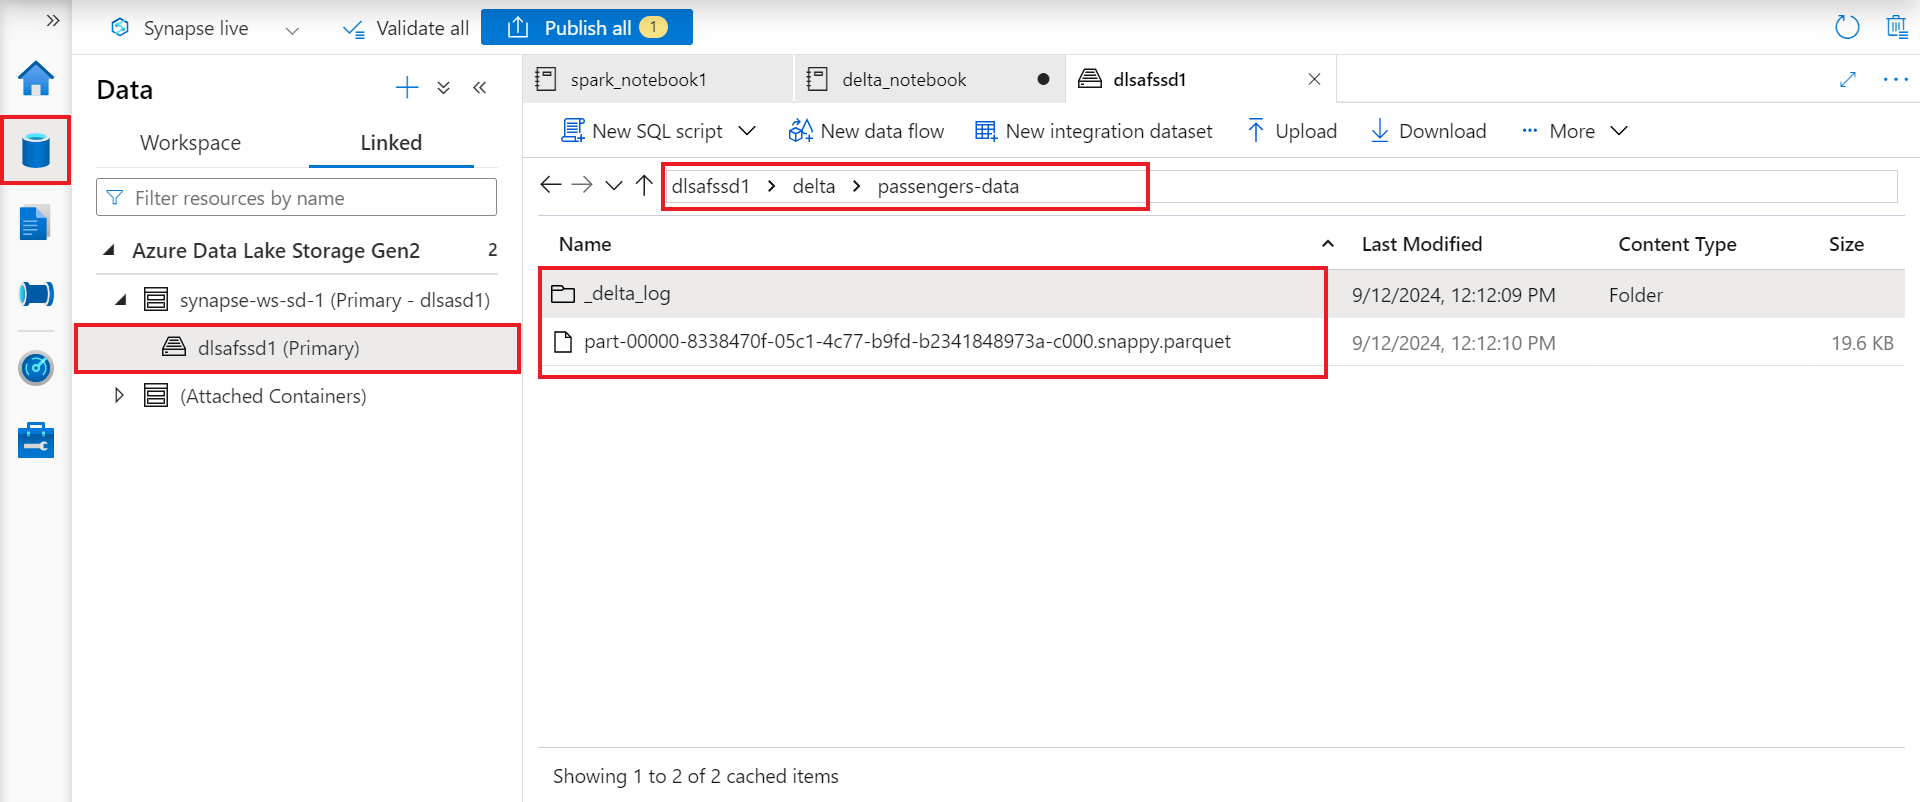The height and width of the screenshot is (802, 1920).
Task: Open recent locations dropdown
Action: tap(614, 186)
